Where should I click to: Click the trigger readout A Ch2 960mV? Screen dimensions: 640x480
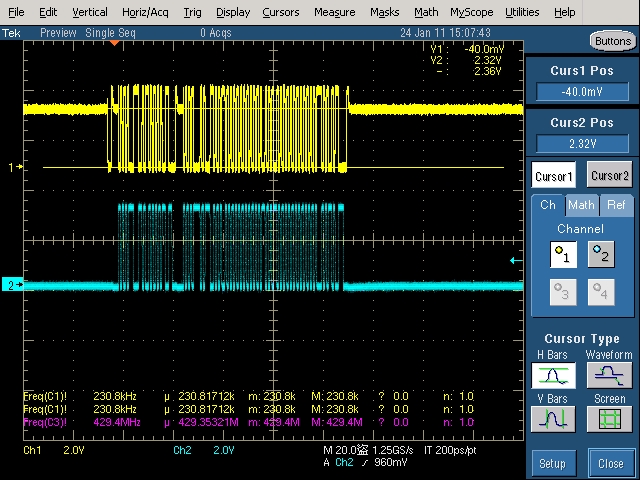[x=365, y=462]
